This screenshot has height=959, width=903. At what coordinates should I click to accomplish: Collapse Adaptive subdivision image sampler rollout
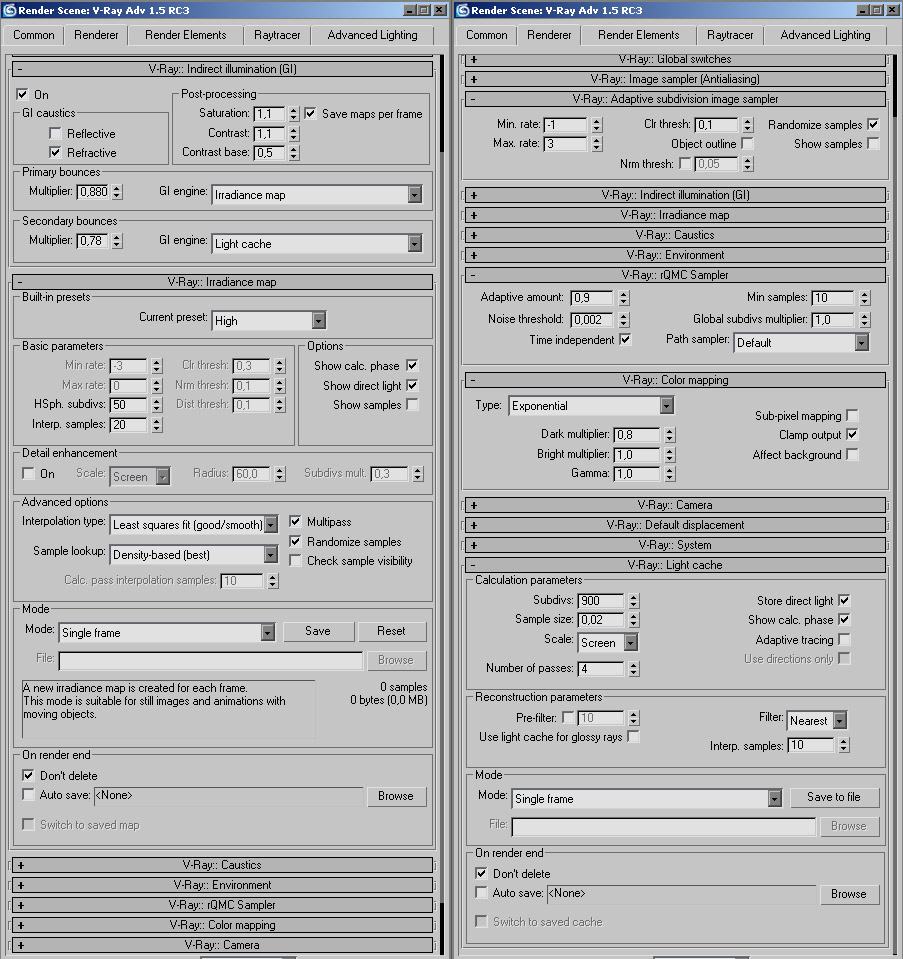675,99
